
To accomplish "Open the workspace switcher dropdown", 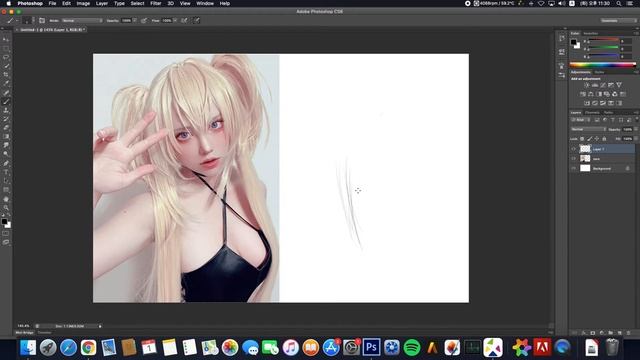I will tap(618, 20).
